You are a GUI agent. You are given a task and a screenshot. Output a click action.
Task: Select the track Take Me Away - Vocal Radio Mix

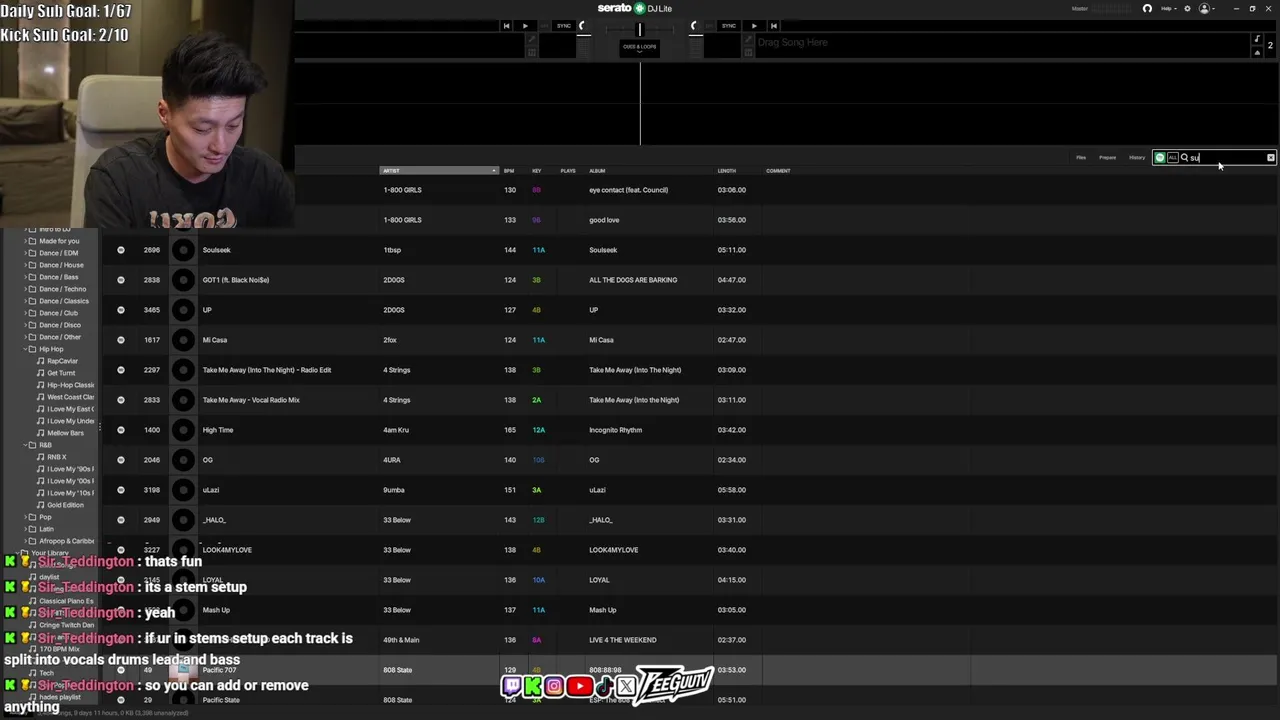click(251, 400)
